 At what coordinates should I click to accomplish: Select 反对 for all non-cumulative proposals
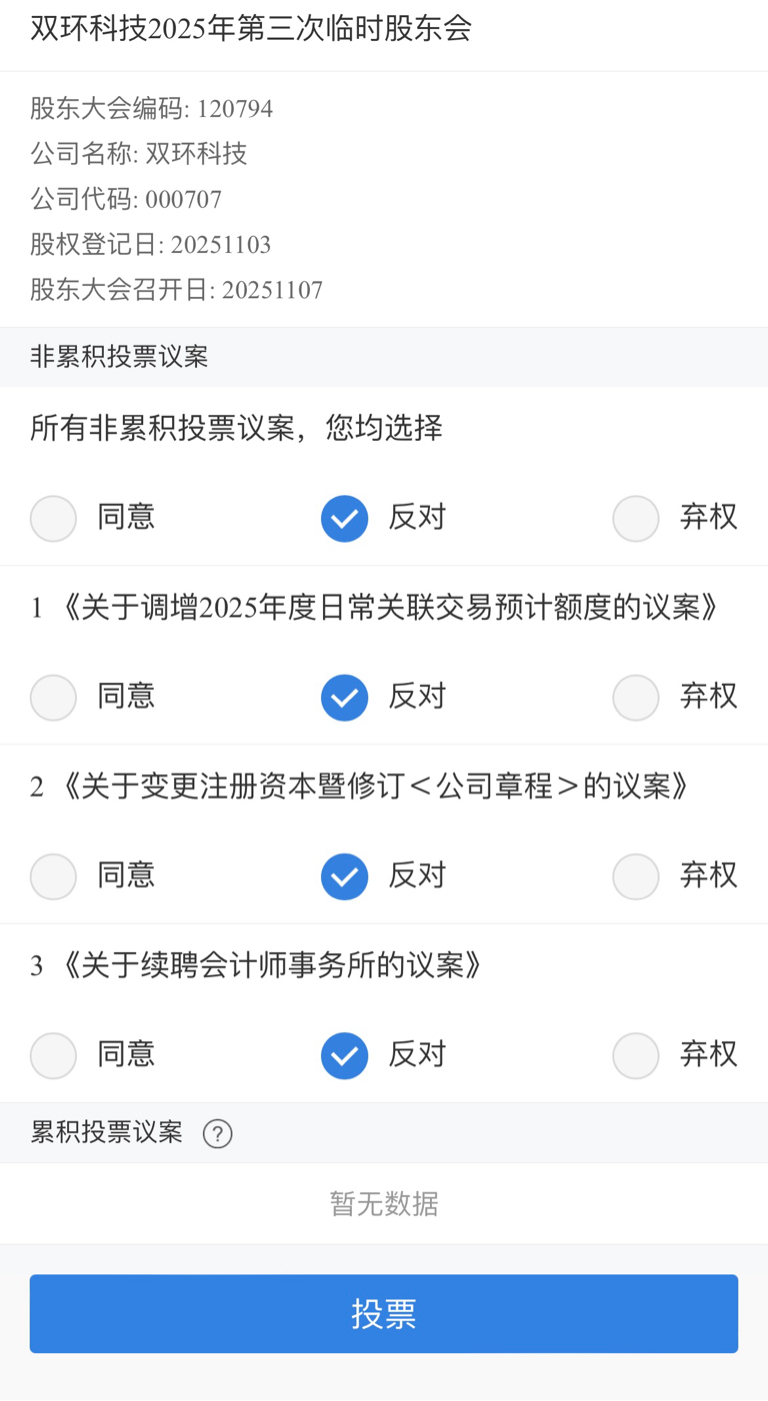(344, 518)
